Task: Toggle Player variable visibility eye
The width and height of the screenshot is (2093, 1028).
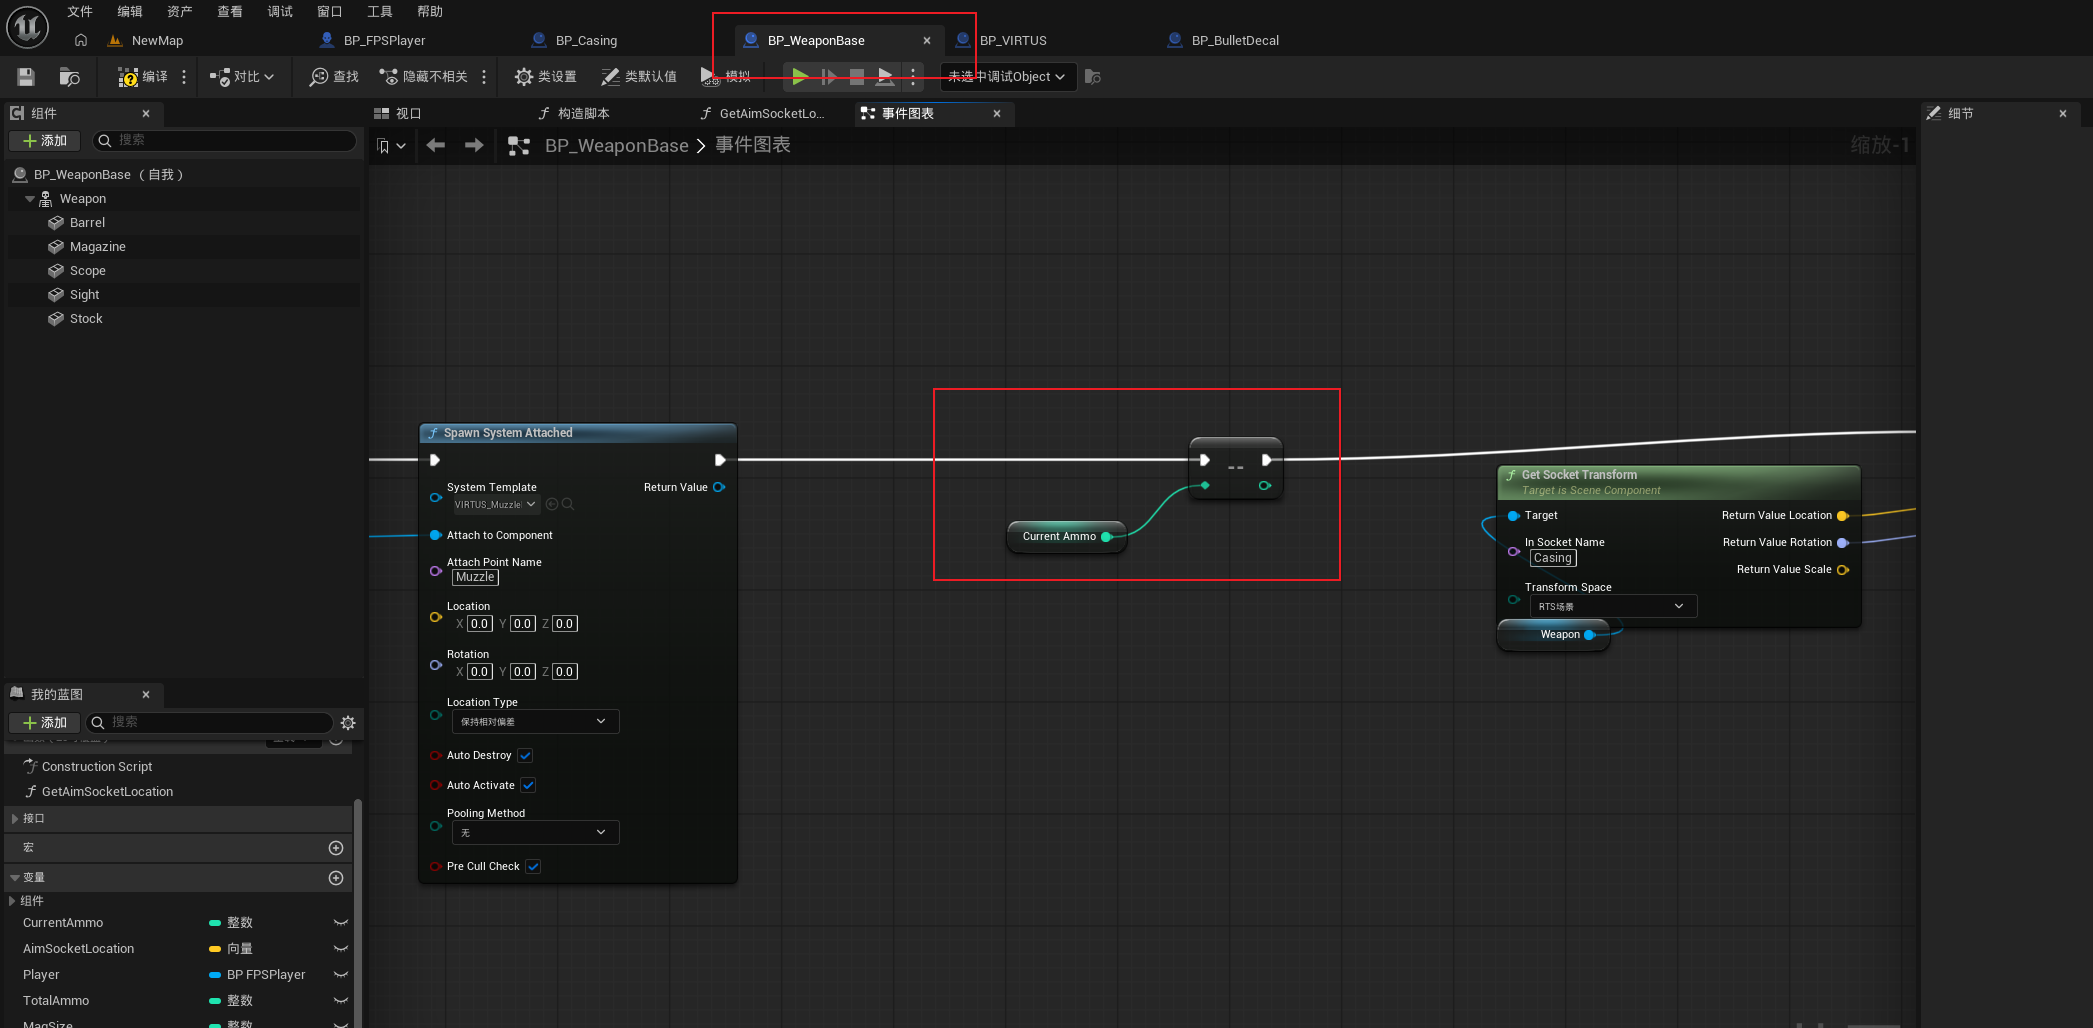Action: (341, 975)
